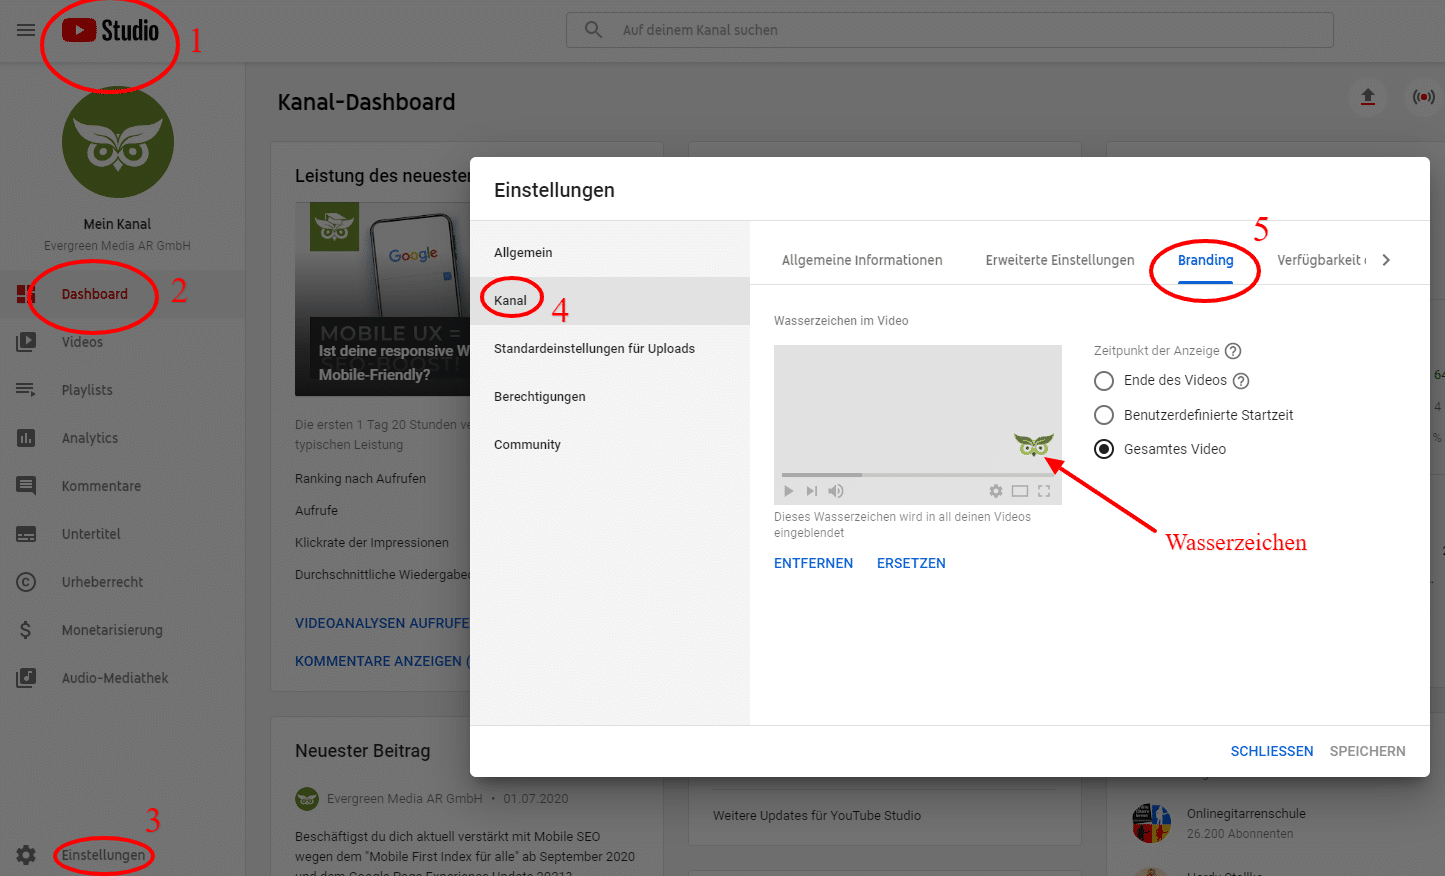
Task: Open Standardeinstellungen für Uploads section
Action: pyautogui.click(x=610, y=349)
